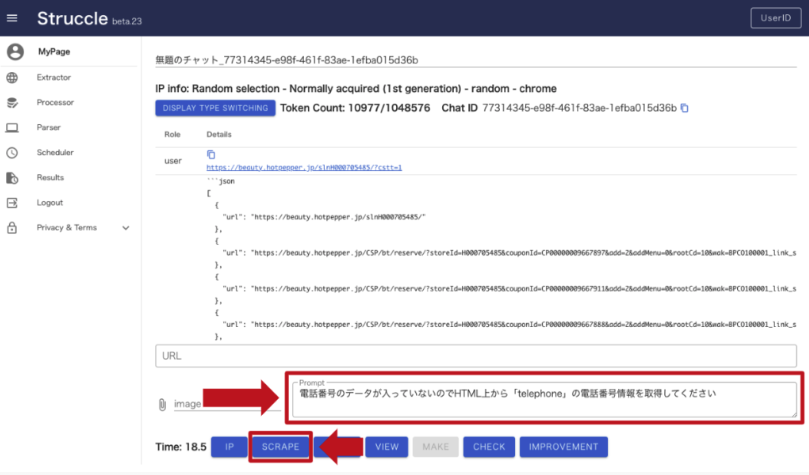Click the SCRAPE button
809x475 pixels.
280,447
